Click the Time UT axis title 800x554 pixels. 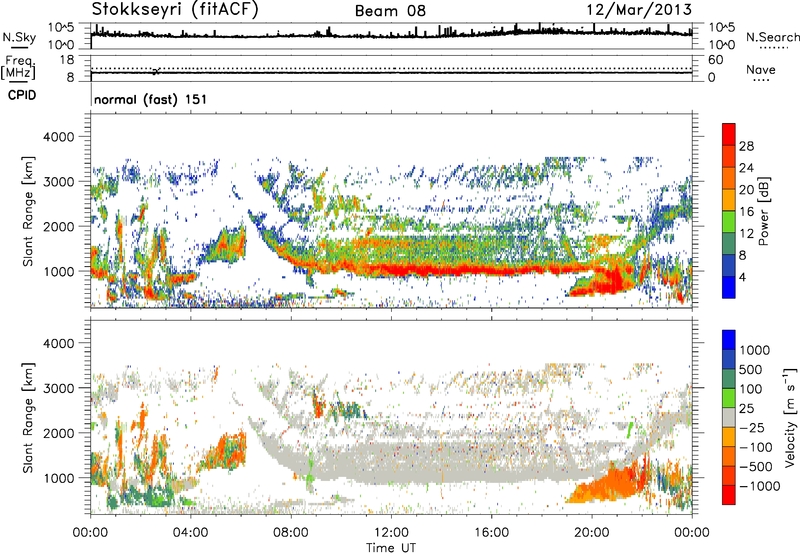[391, 547]
